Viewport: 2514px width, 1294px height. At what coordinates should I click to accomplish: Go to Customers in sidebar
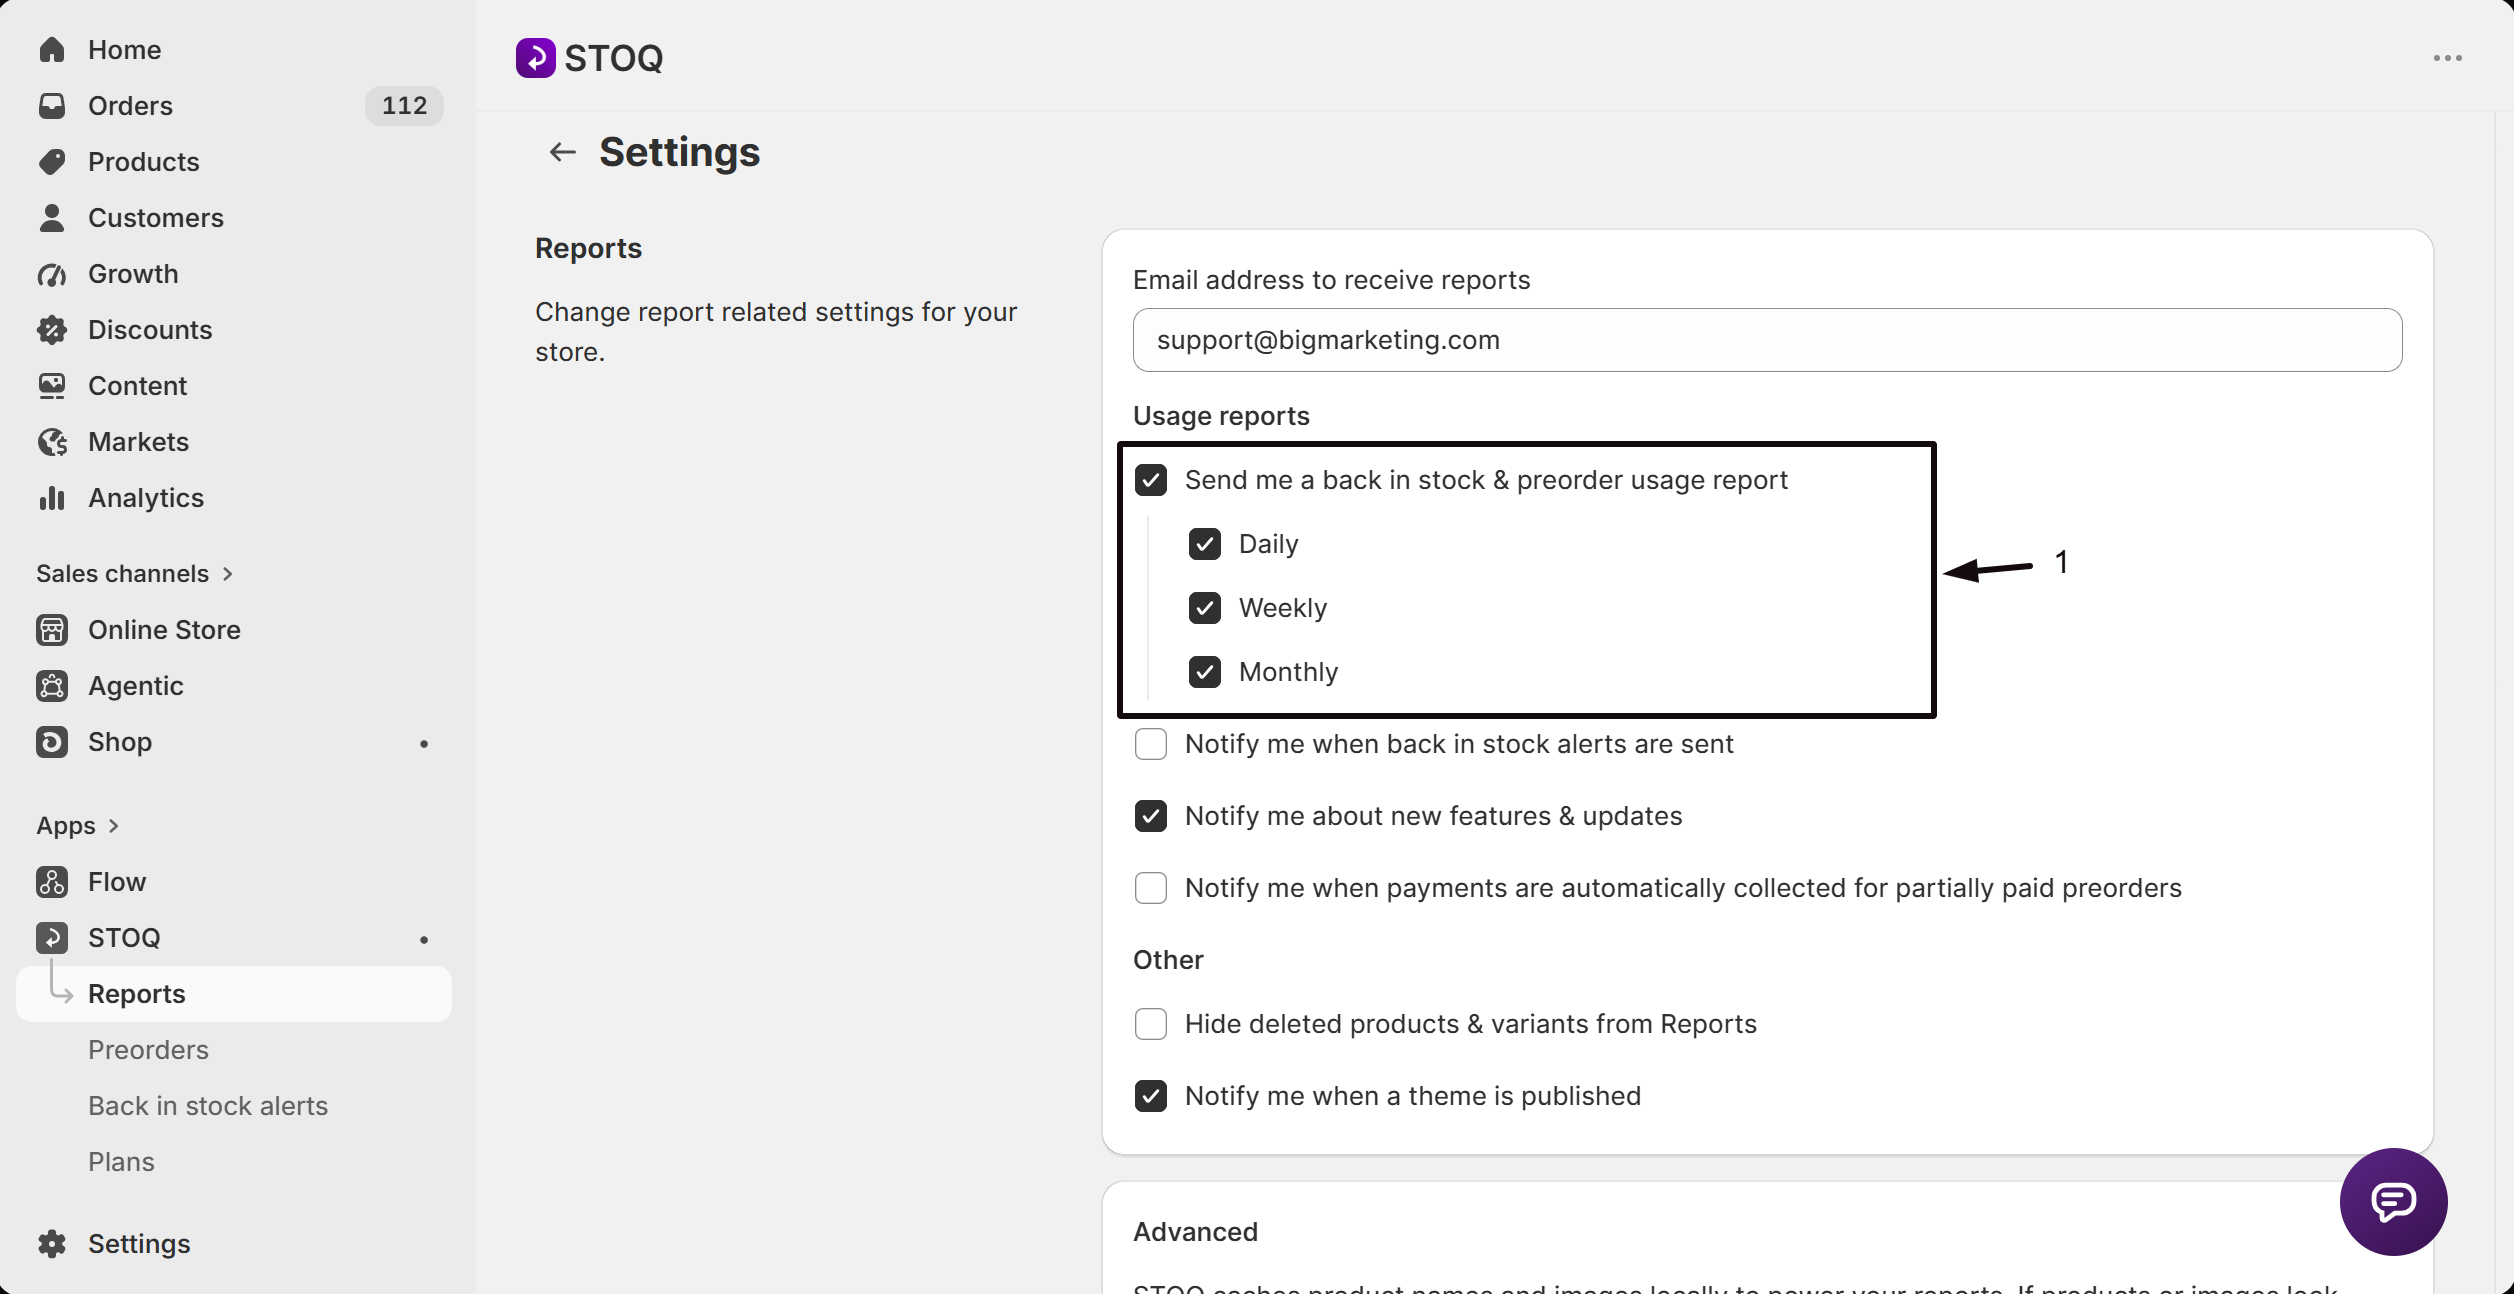pos(234,218)
